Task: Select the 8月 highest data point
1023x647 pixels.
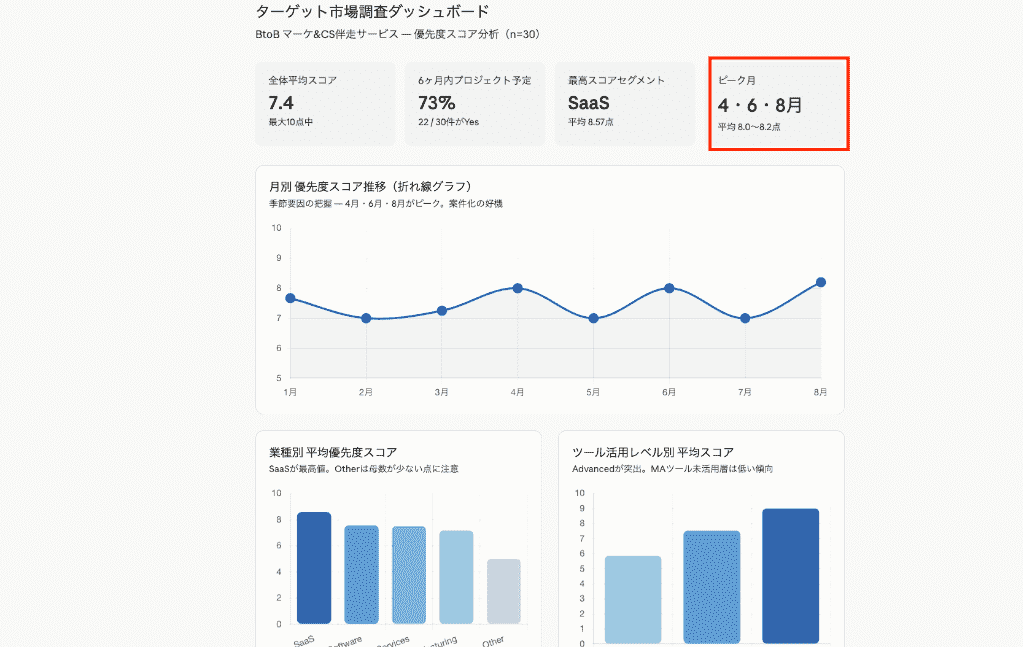Action: tap(821, 282)
